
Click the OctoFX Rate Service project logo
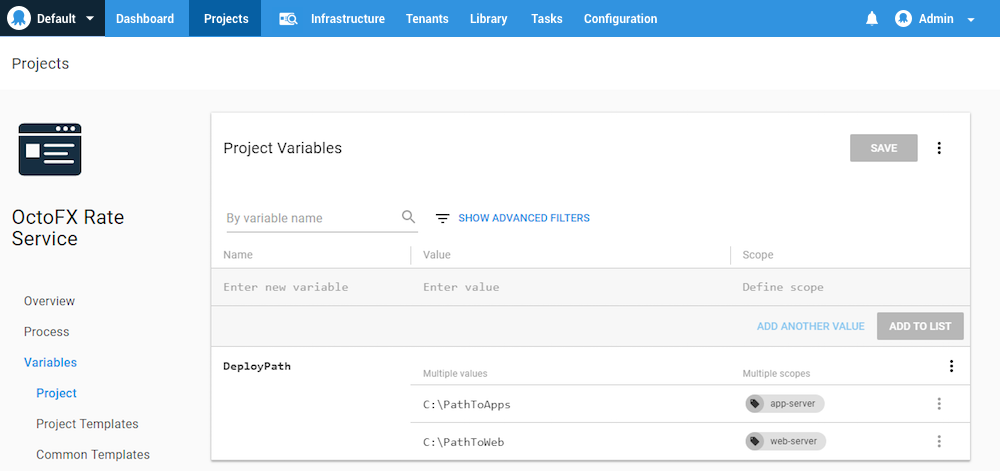click(x=50, y=149)
